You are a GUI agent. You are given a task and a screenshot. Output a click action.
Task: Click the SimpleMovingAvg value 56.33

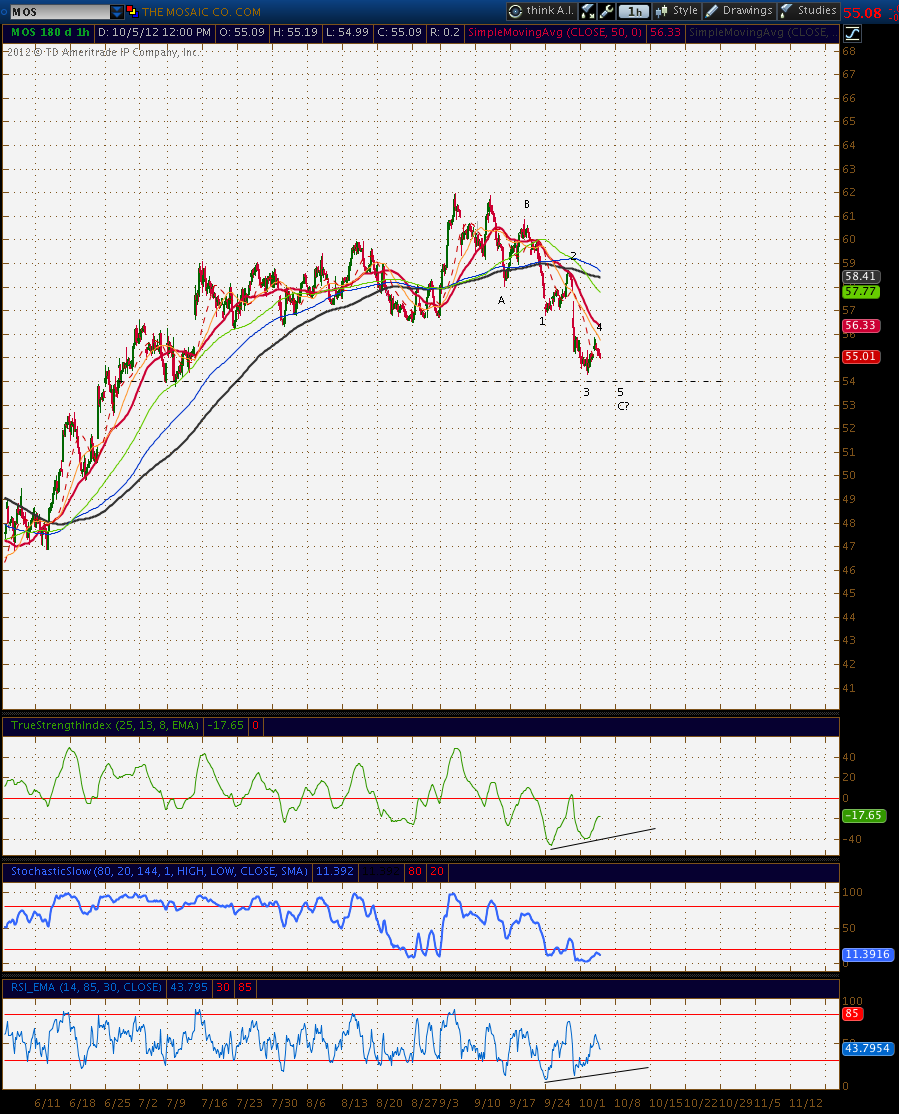point(665,33)
